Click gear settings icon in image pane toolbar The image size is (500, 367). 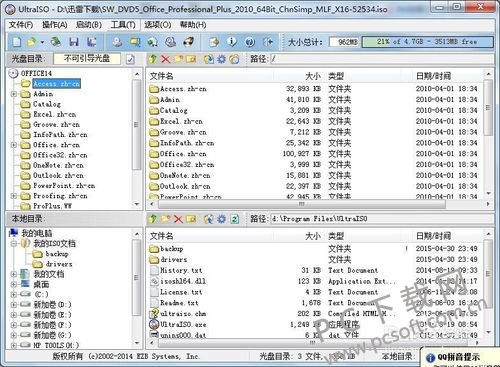pyautogui.click(x=221, y=59)
